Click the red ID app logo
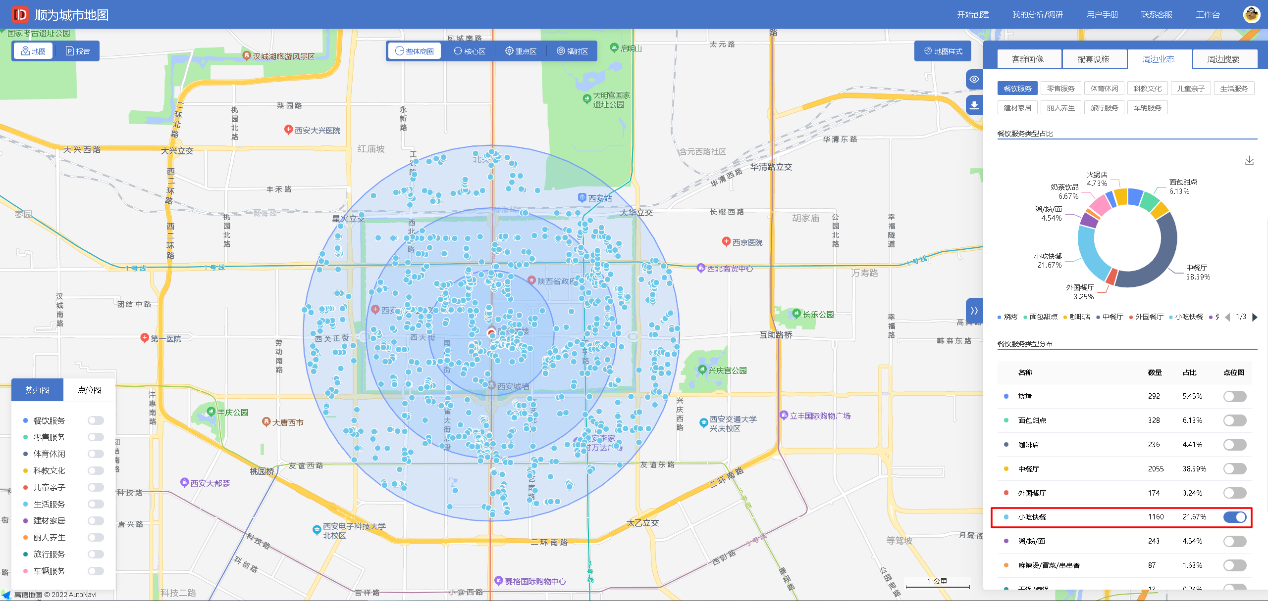This screenshot has height=601, width=1268. [19, 15]
